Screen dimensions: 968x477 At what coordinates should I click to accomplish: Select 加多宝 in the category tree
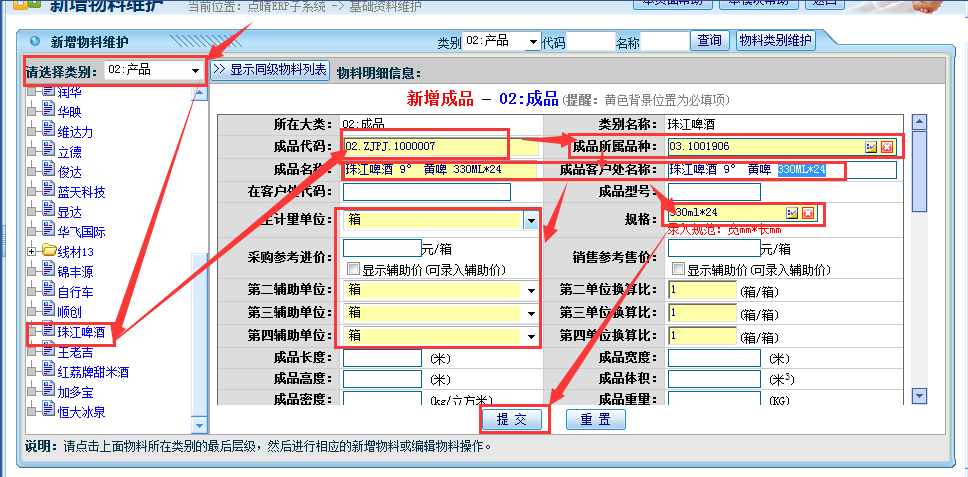(75, 391)
